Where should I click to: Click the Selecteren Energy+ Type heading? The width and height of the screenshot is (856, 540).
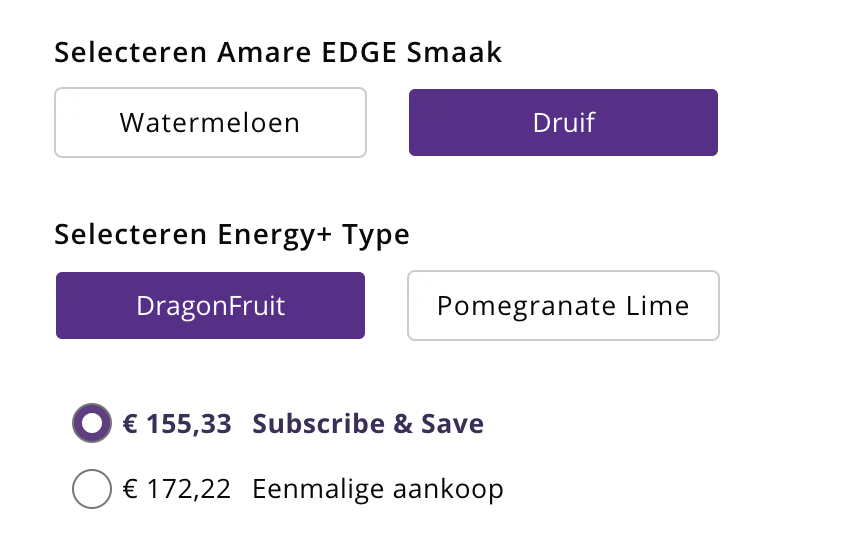[x=232, y=235]
